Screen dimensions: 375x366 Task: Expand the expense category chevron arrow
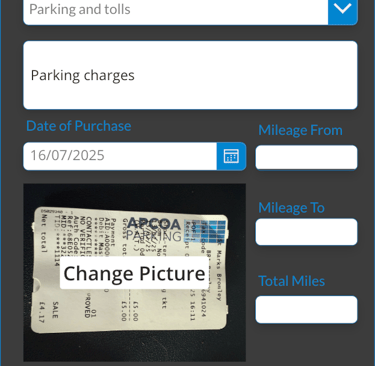(x=343, y=9)
